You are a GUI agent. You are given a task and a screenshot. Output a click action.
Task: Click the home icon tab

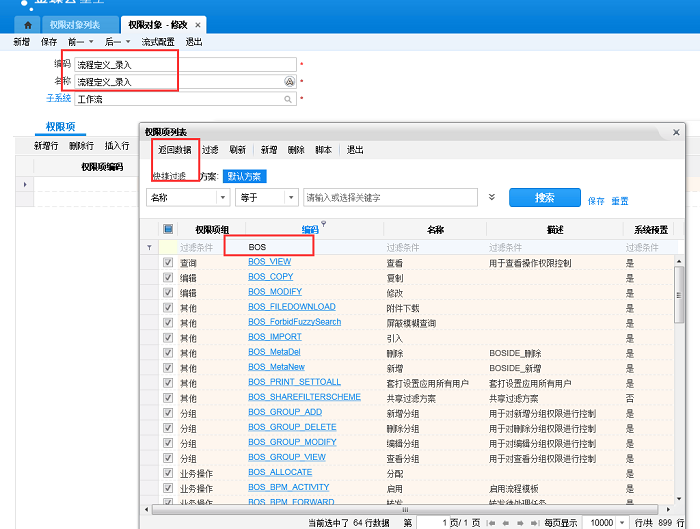point(27,24)
